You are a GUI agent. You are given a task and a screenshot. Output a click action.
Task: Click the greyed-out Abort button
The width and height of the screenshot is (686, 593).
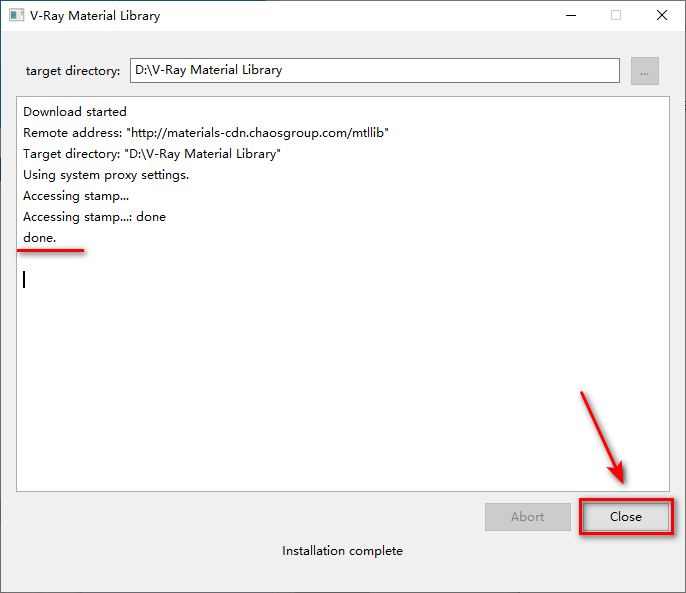(527, 517)
